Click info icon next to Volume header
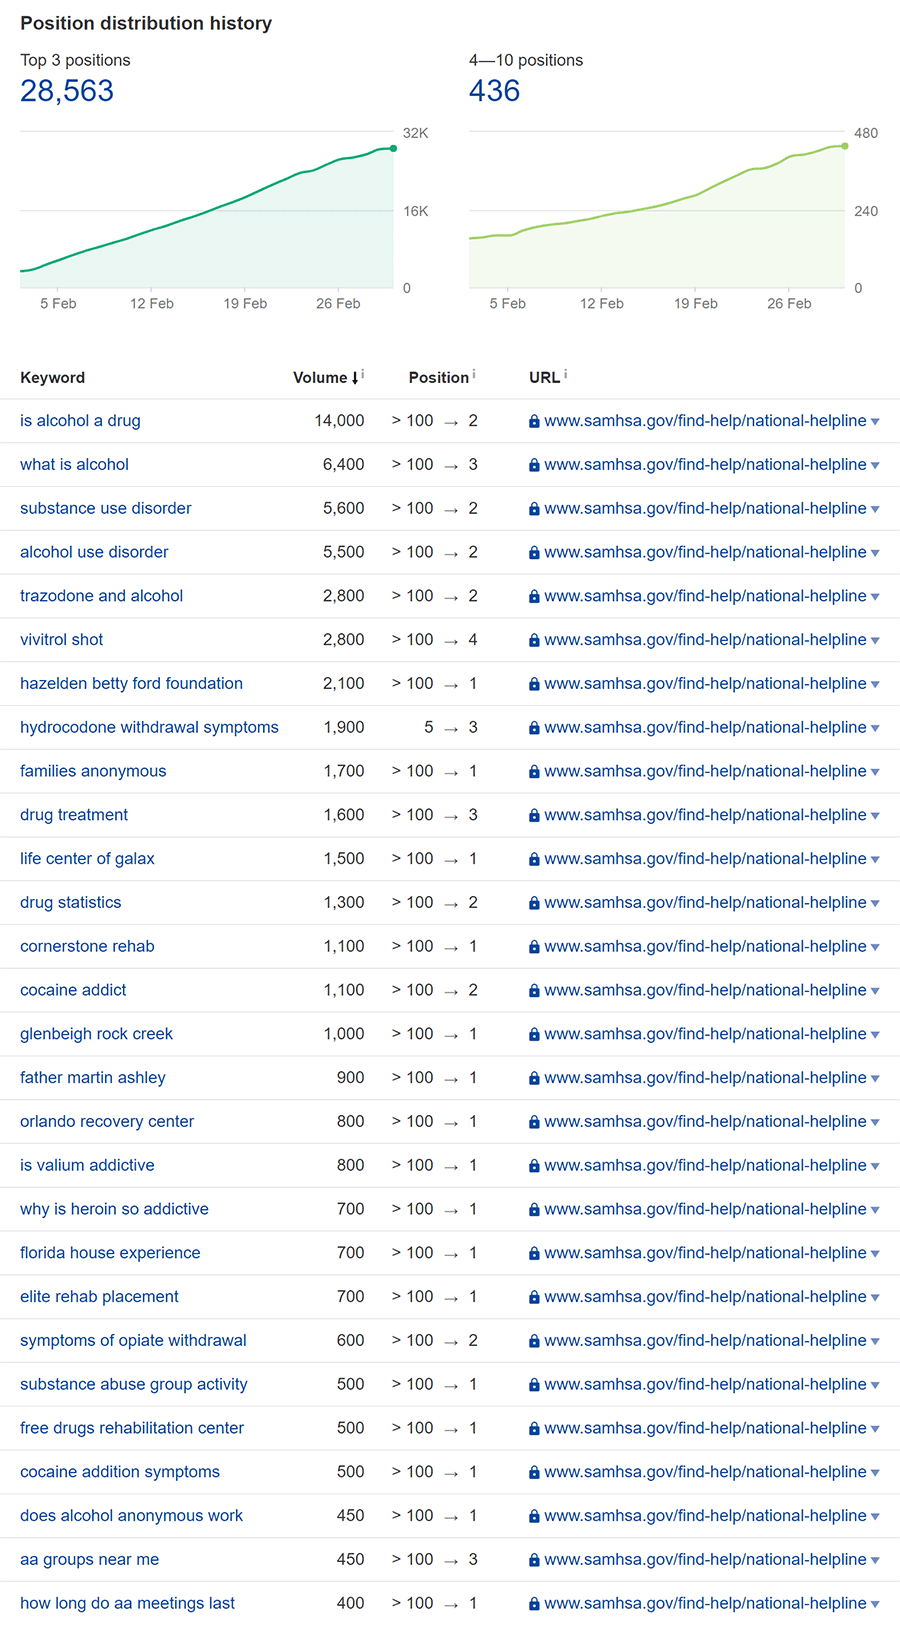Screen dimensions: 900x1643 [363, 375]
